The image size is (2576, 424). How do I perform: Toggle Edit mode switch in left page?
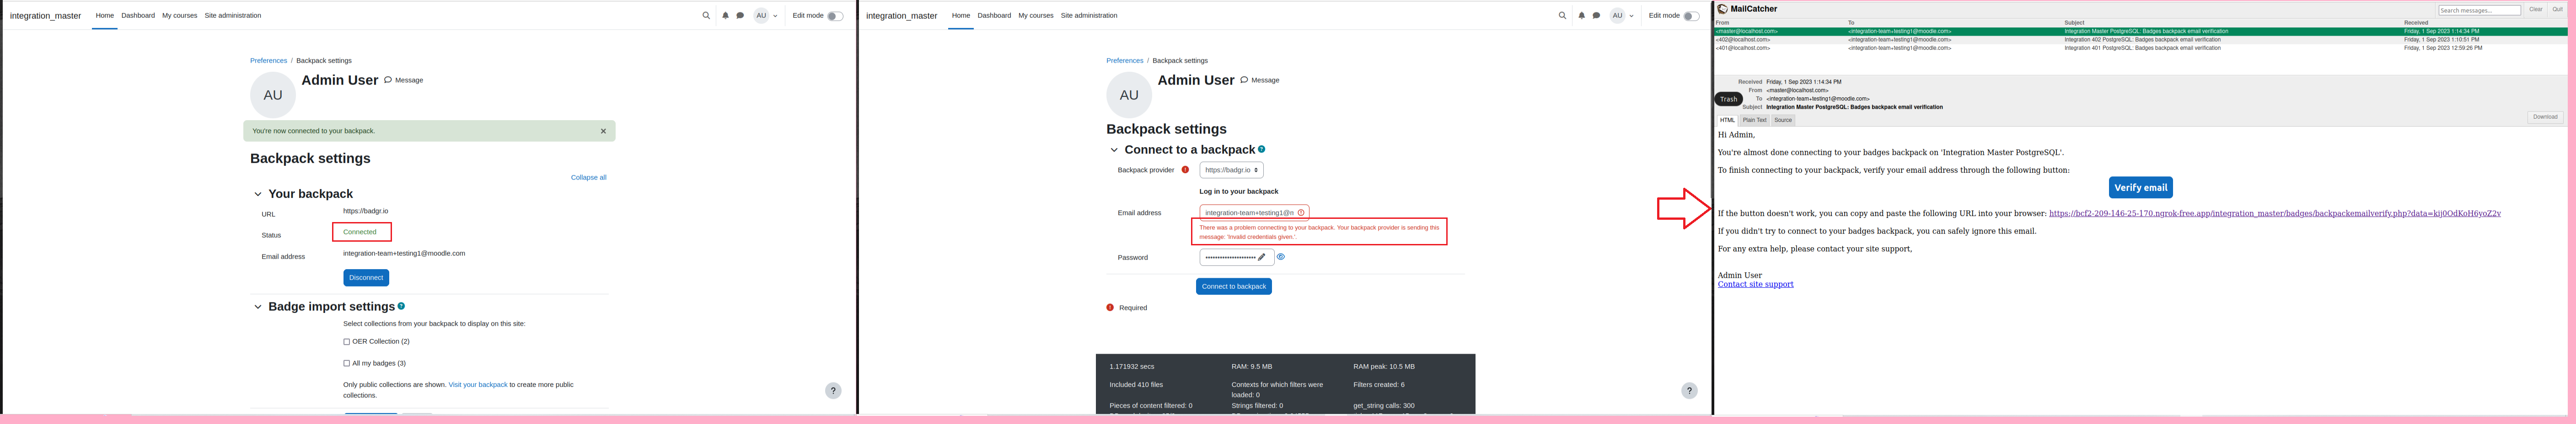click(x=835, y=16)
